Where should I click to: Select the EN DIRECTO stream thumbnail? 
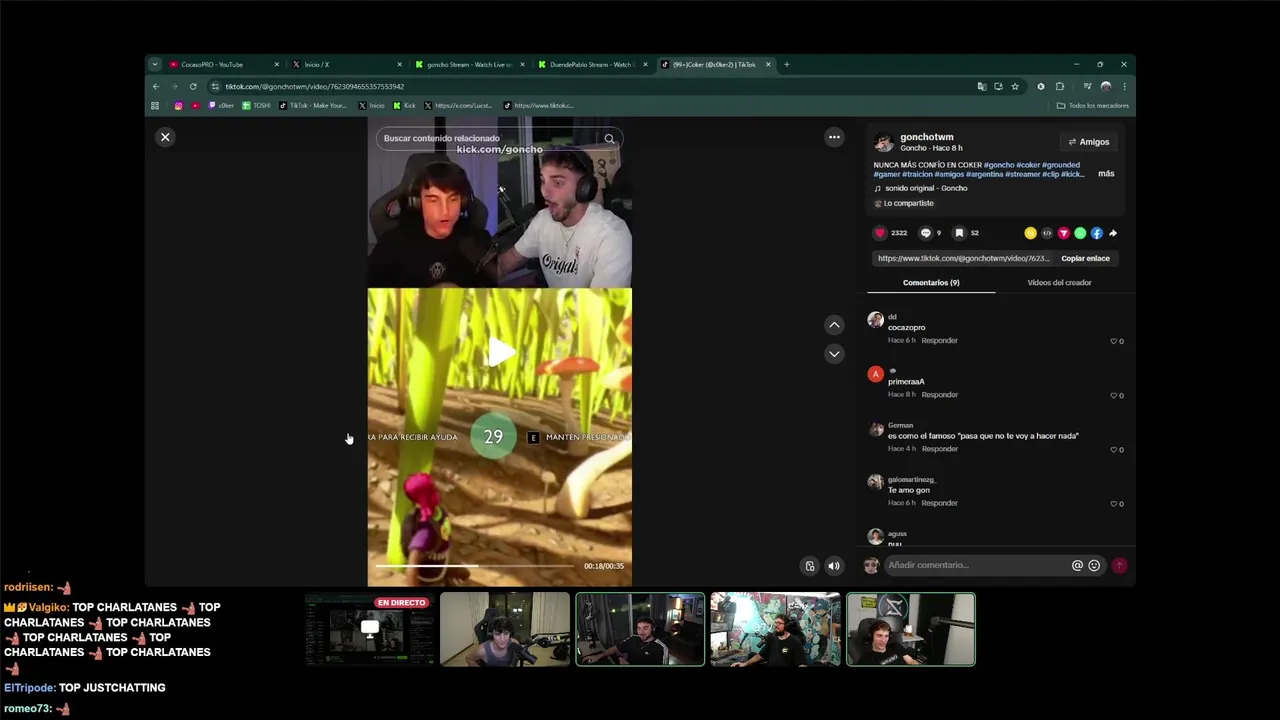(x=370, y=630)
